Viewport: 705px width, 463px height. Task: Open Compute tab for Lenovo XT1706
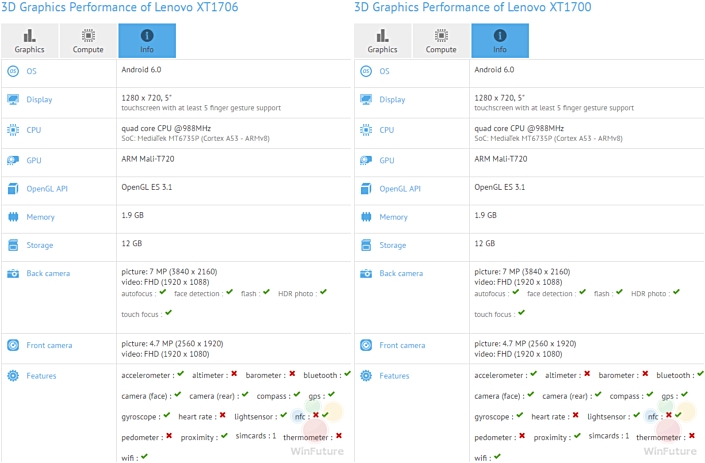(88, 41)
